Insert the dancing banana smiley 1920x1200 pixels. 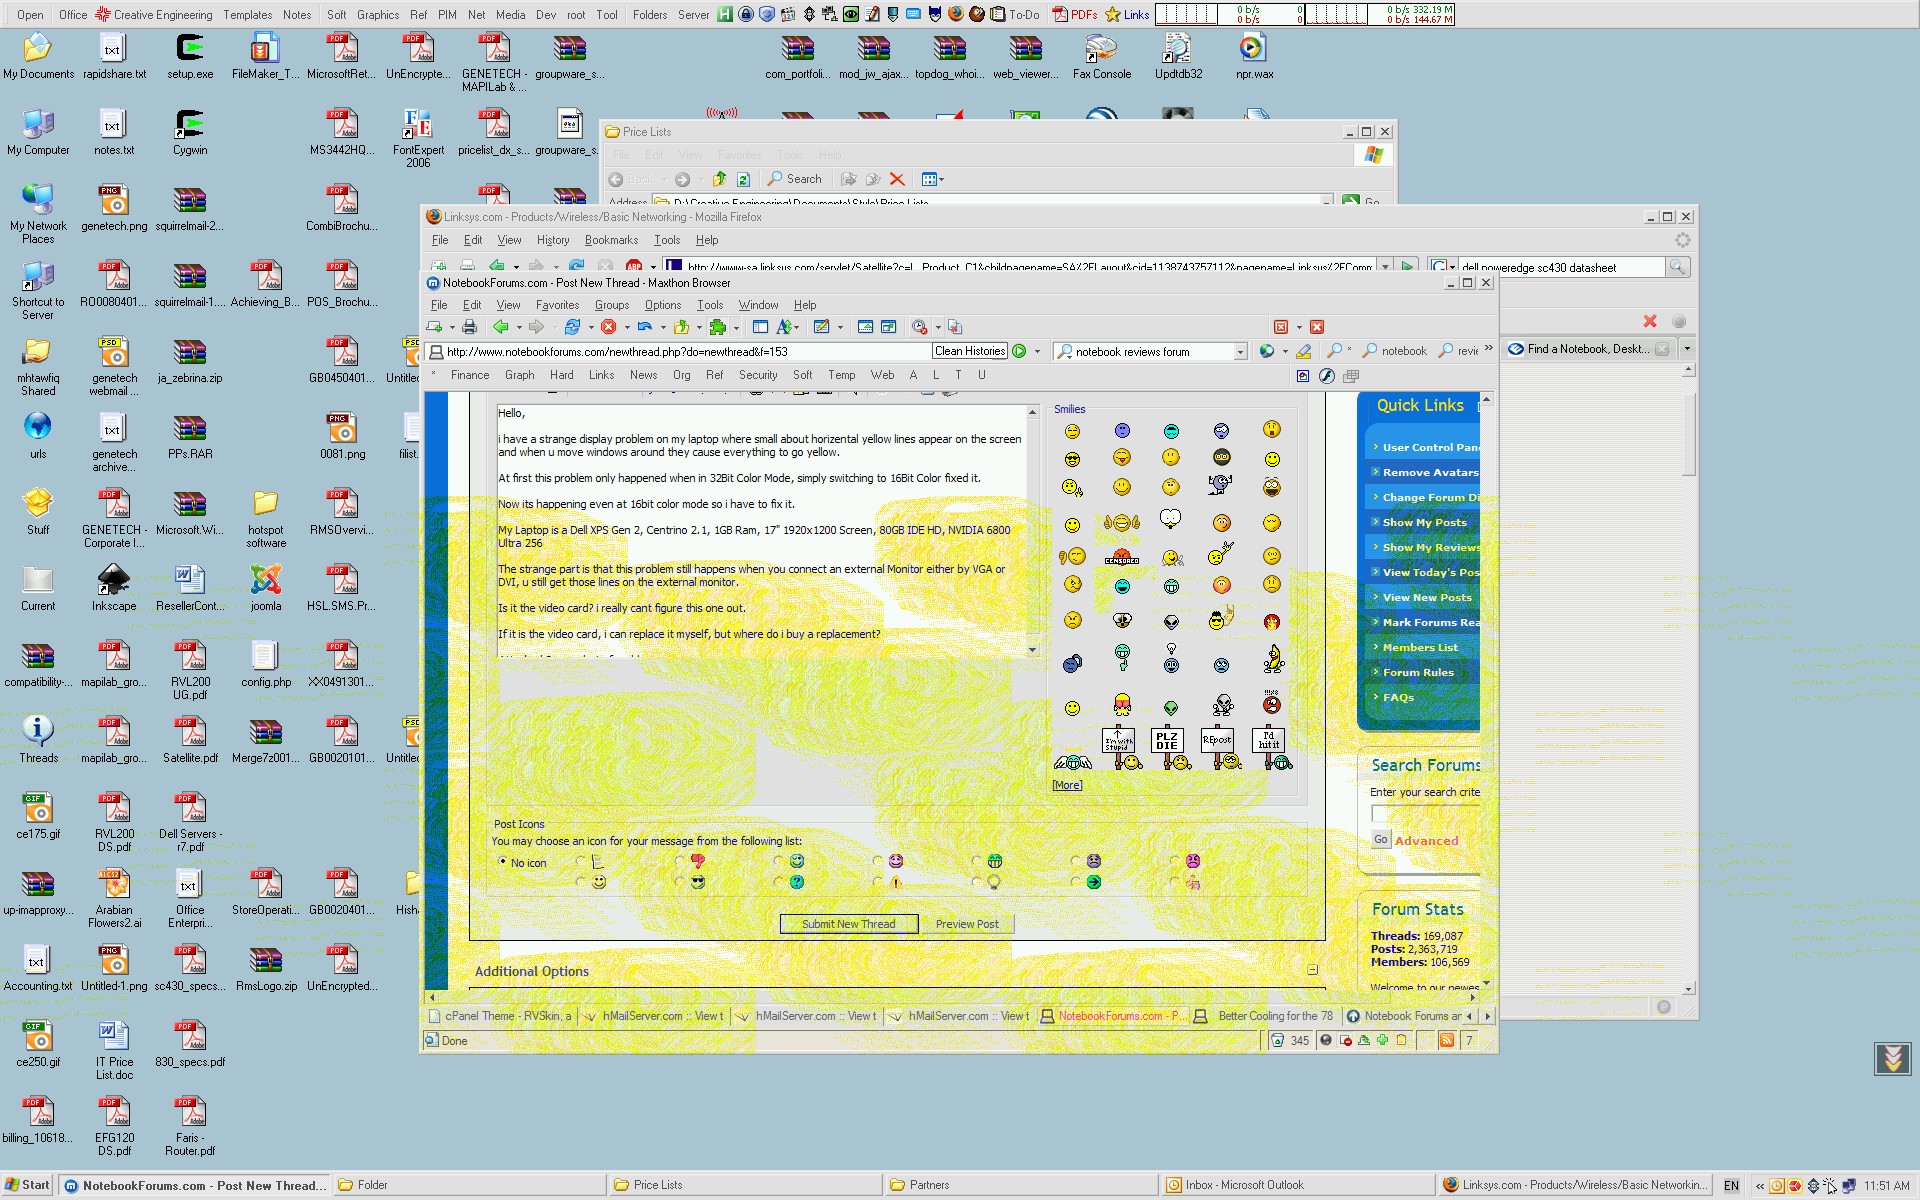click(x=1273, y=658)
